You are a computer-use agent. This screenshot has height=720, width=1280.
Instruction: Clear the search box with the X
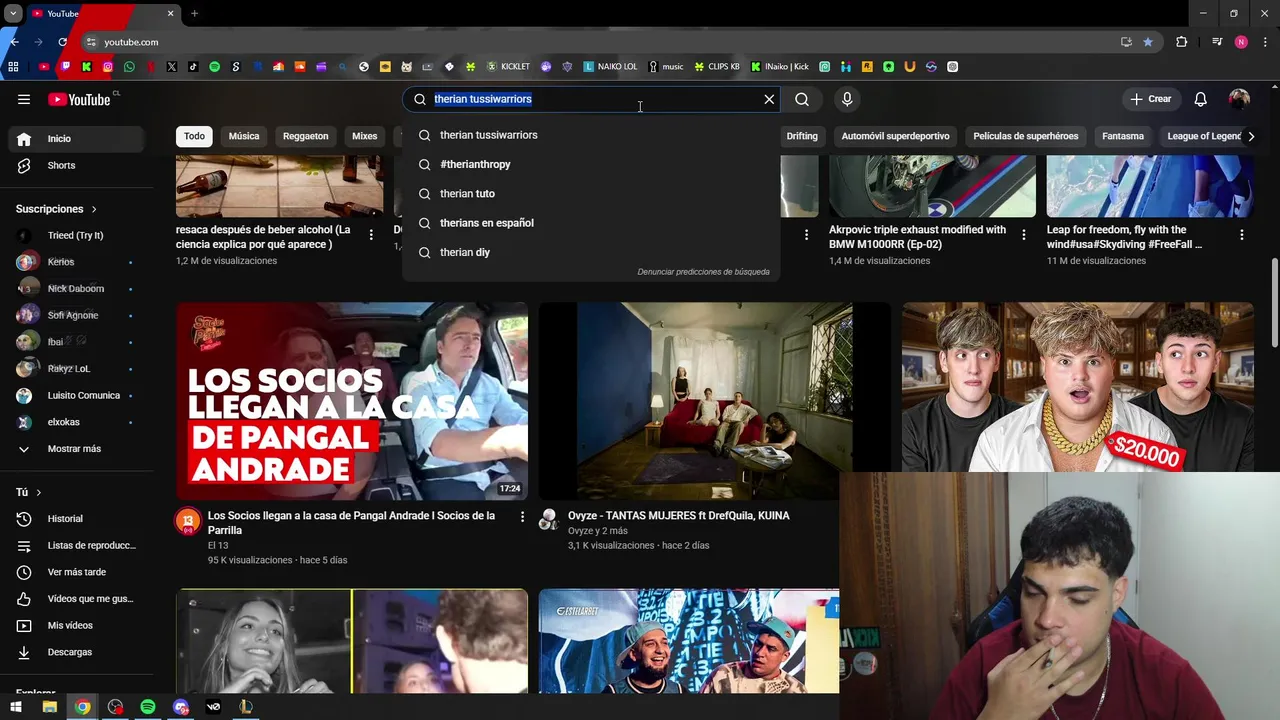pyautogui.click(x=769, y=99)
